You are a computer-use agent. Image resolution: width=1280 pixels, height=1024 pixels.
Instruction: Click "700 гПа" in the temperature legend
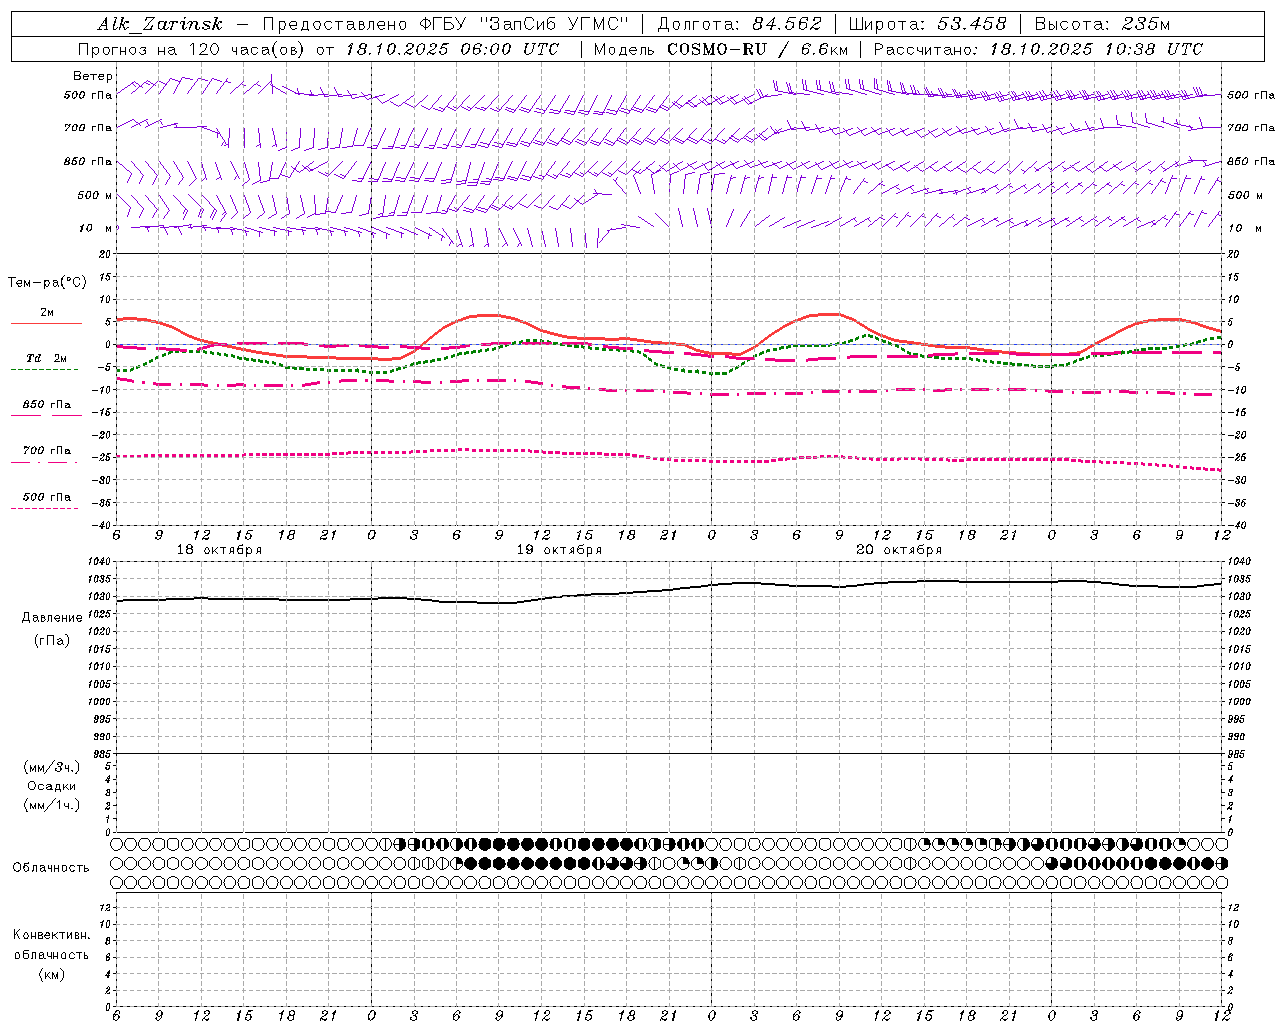[x=47, y=451]
